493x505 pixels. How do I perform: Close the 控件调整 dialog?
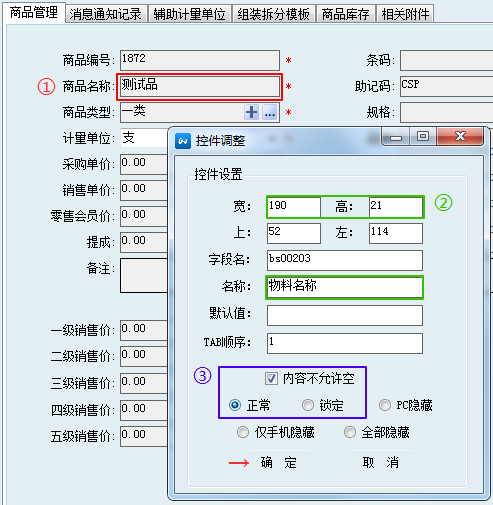tap(460, 136)
